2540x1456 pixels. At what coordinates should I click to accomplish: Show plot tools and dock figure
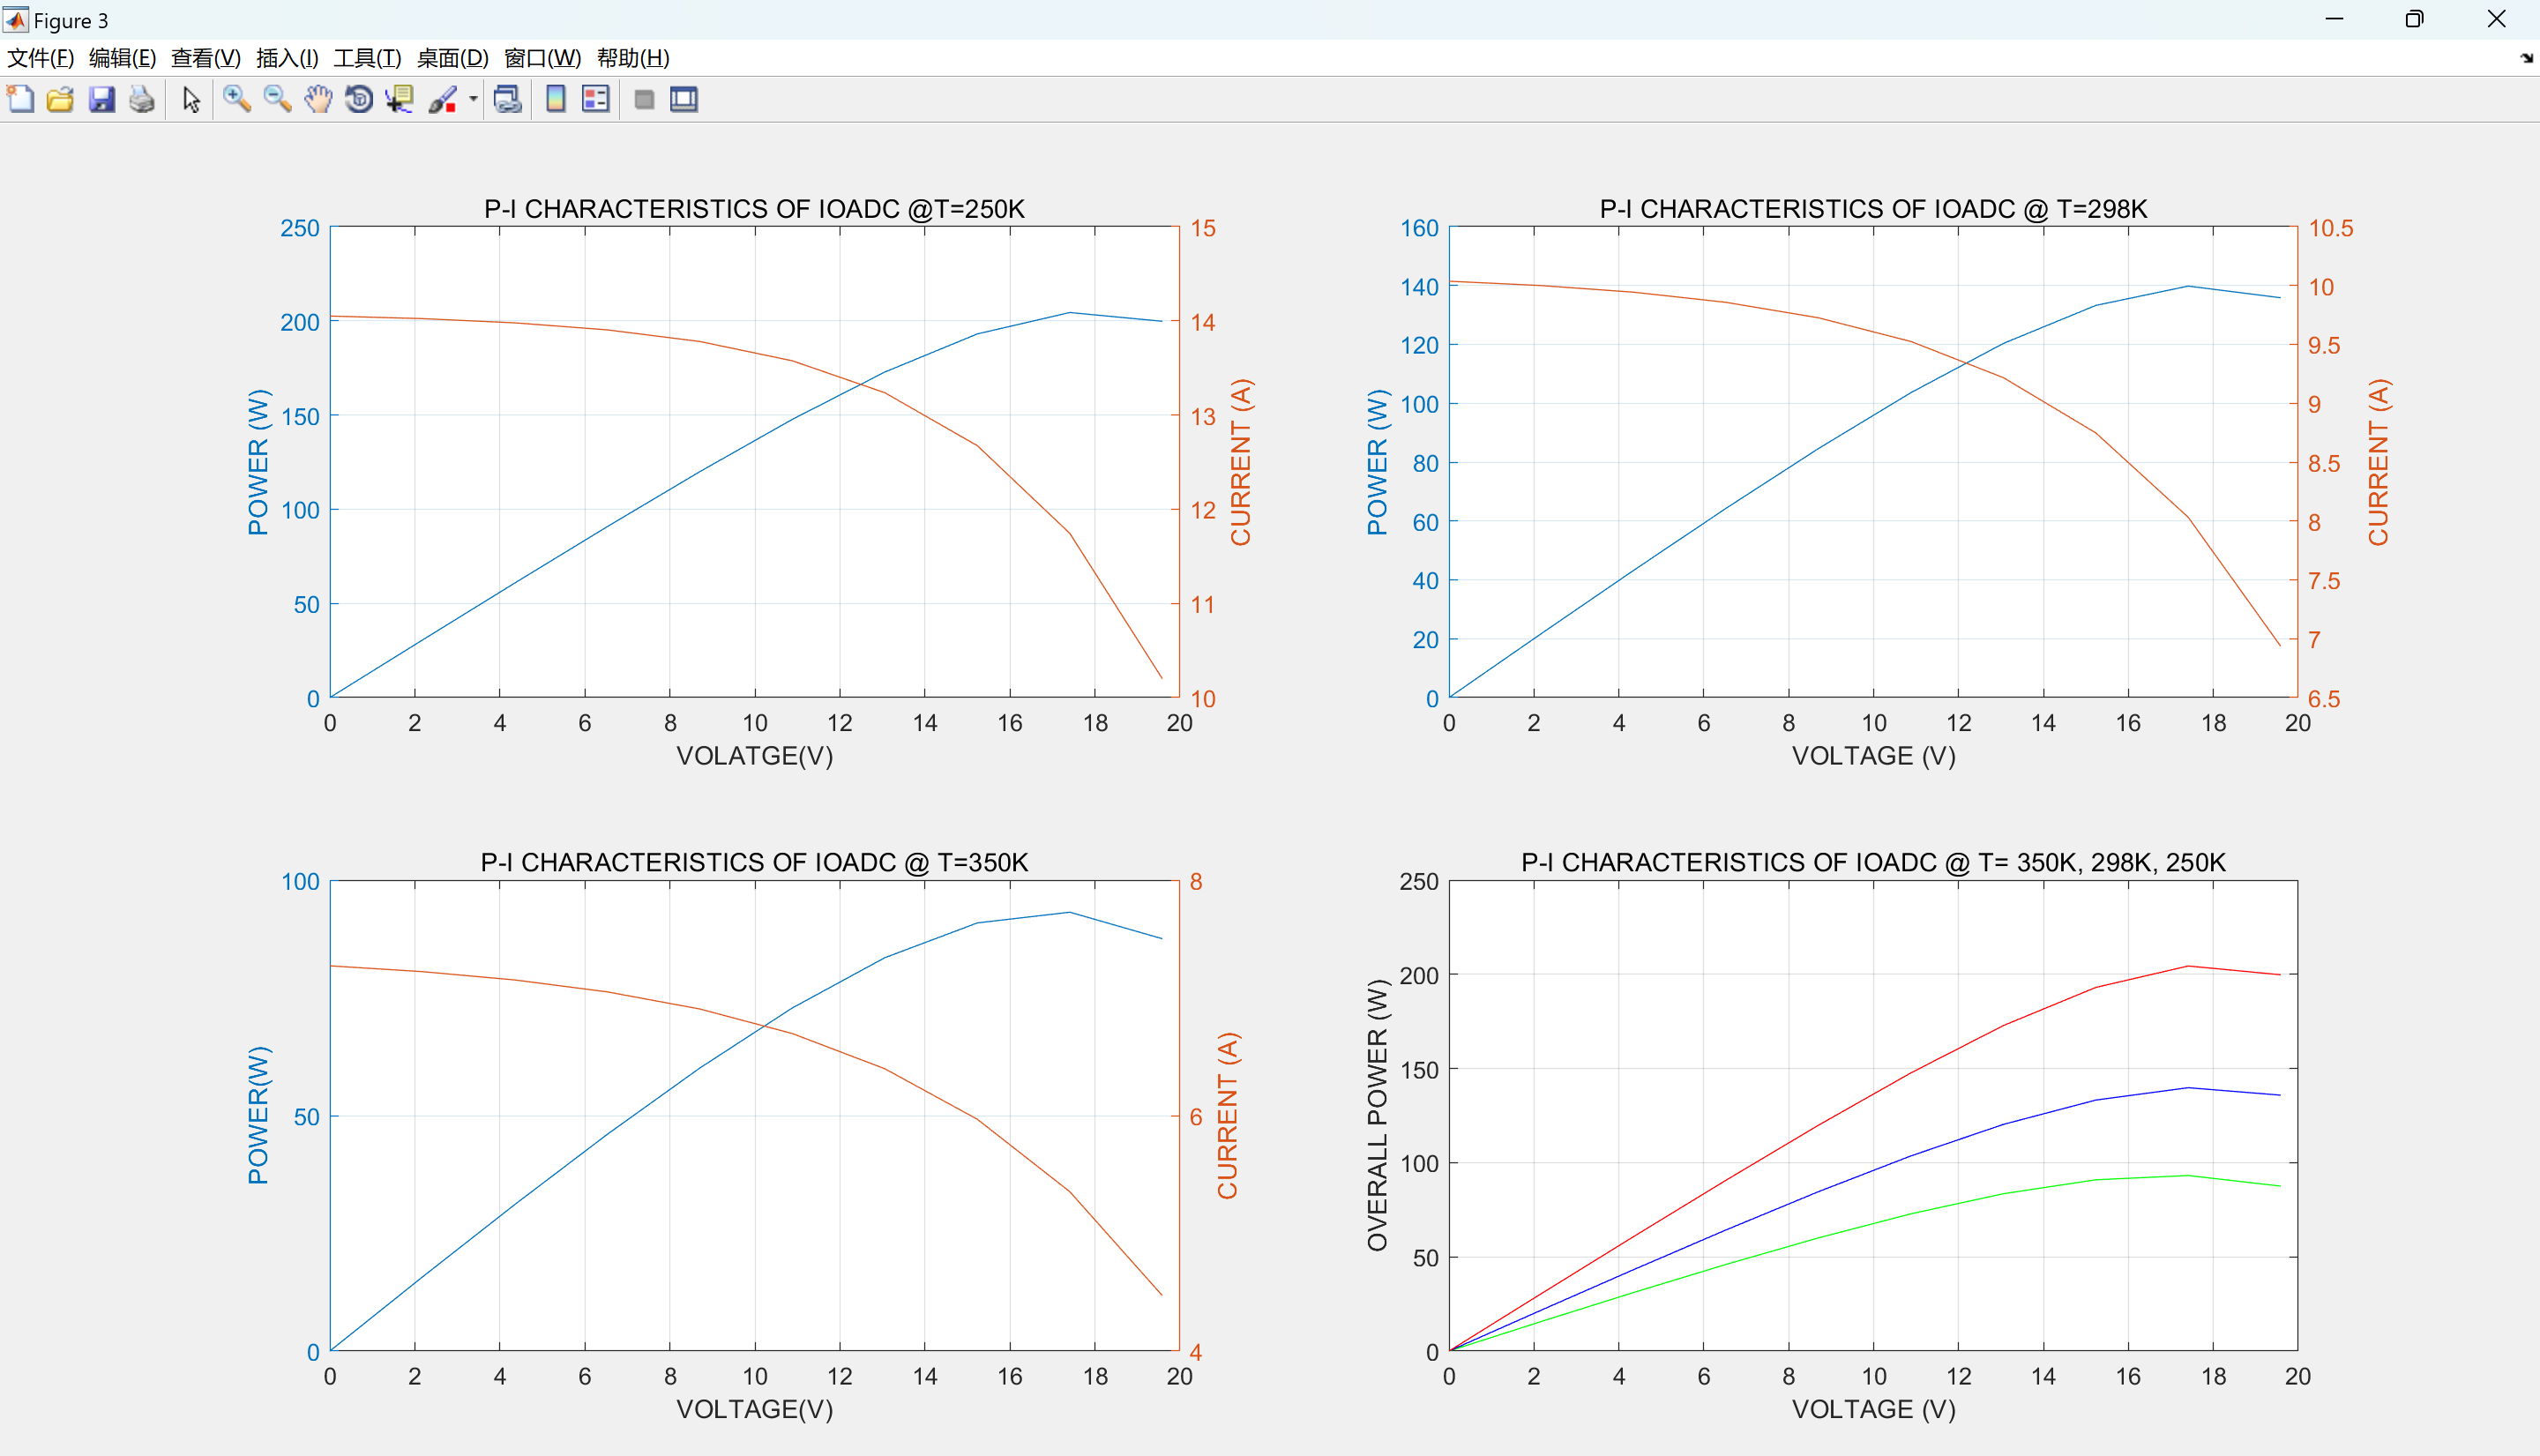click(x=684, y=99)
